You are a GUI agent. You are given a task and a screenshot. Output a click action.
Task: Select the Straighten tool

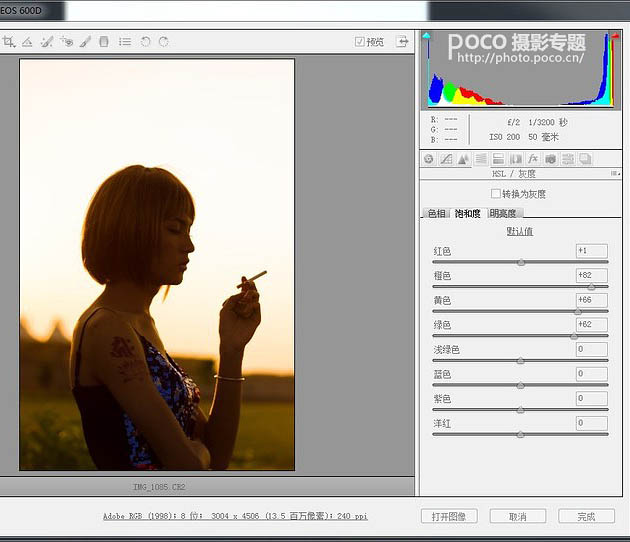click(x=27, y=42)
